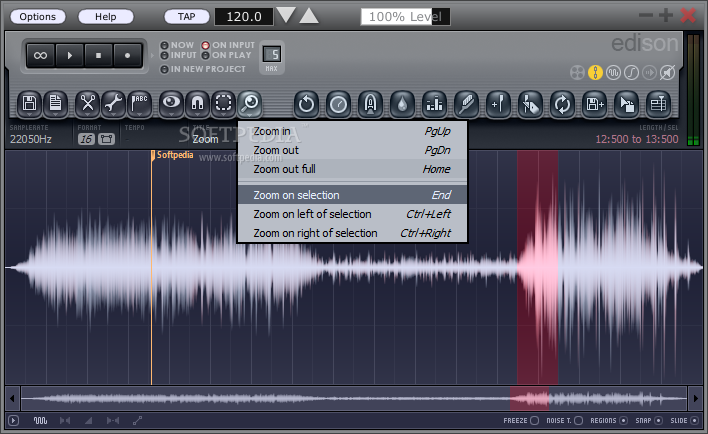Click the send to playlist icon
The width and height of the screenshot is (708, 434).
click(x=658, y=104)
